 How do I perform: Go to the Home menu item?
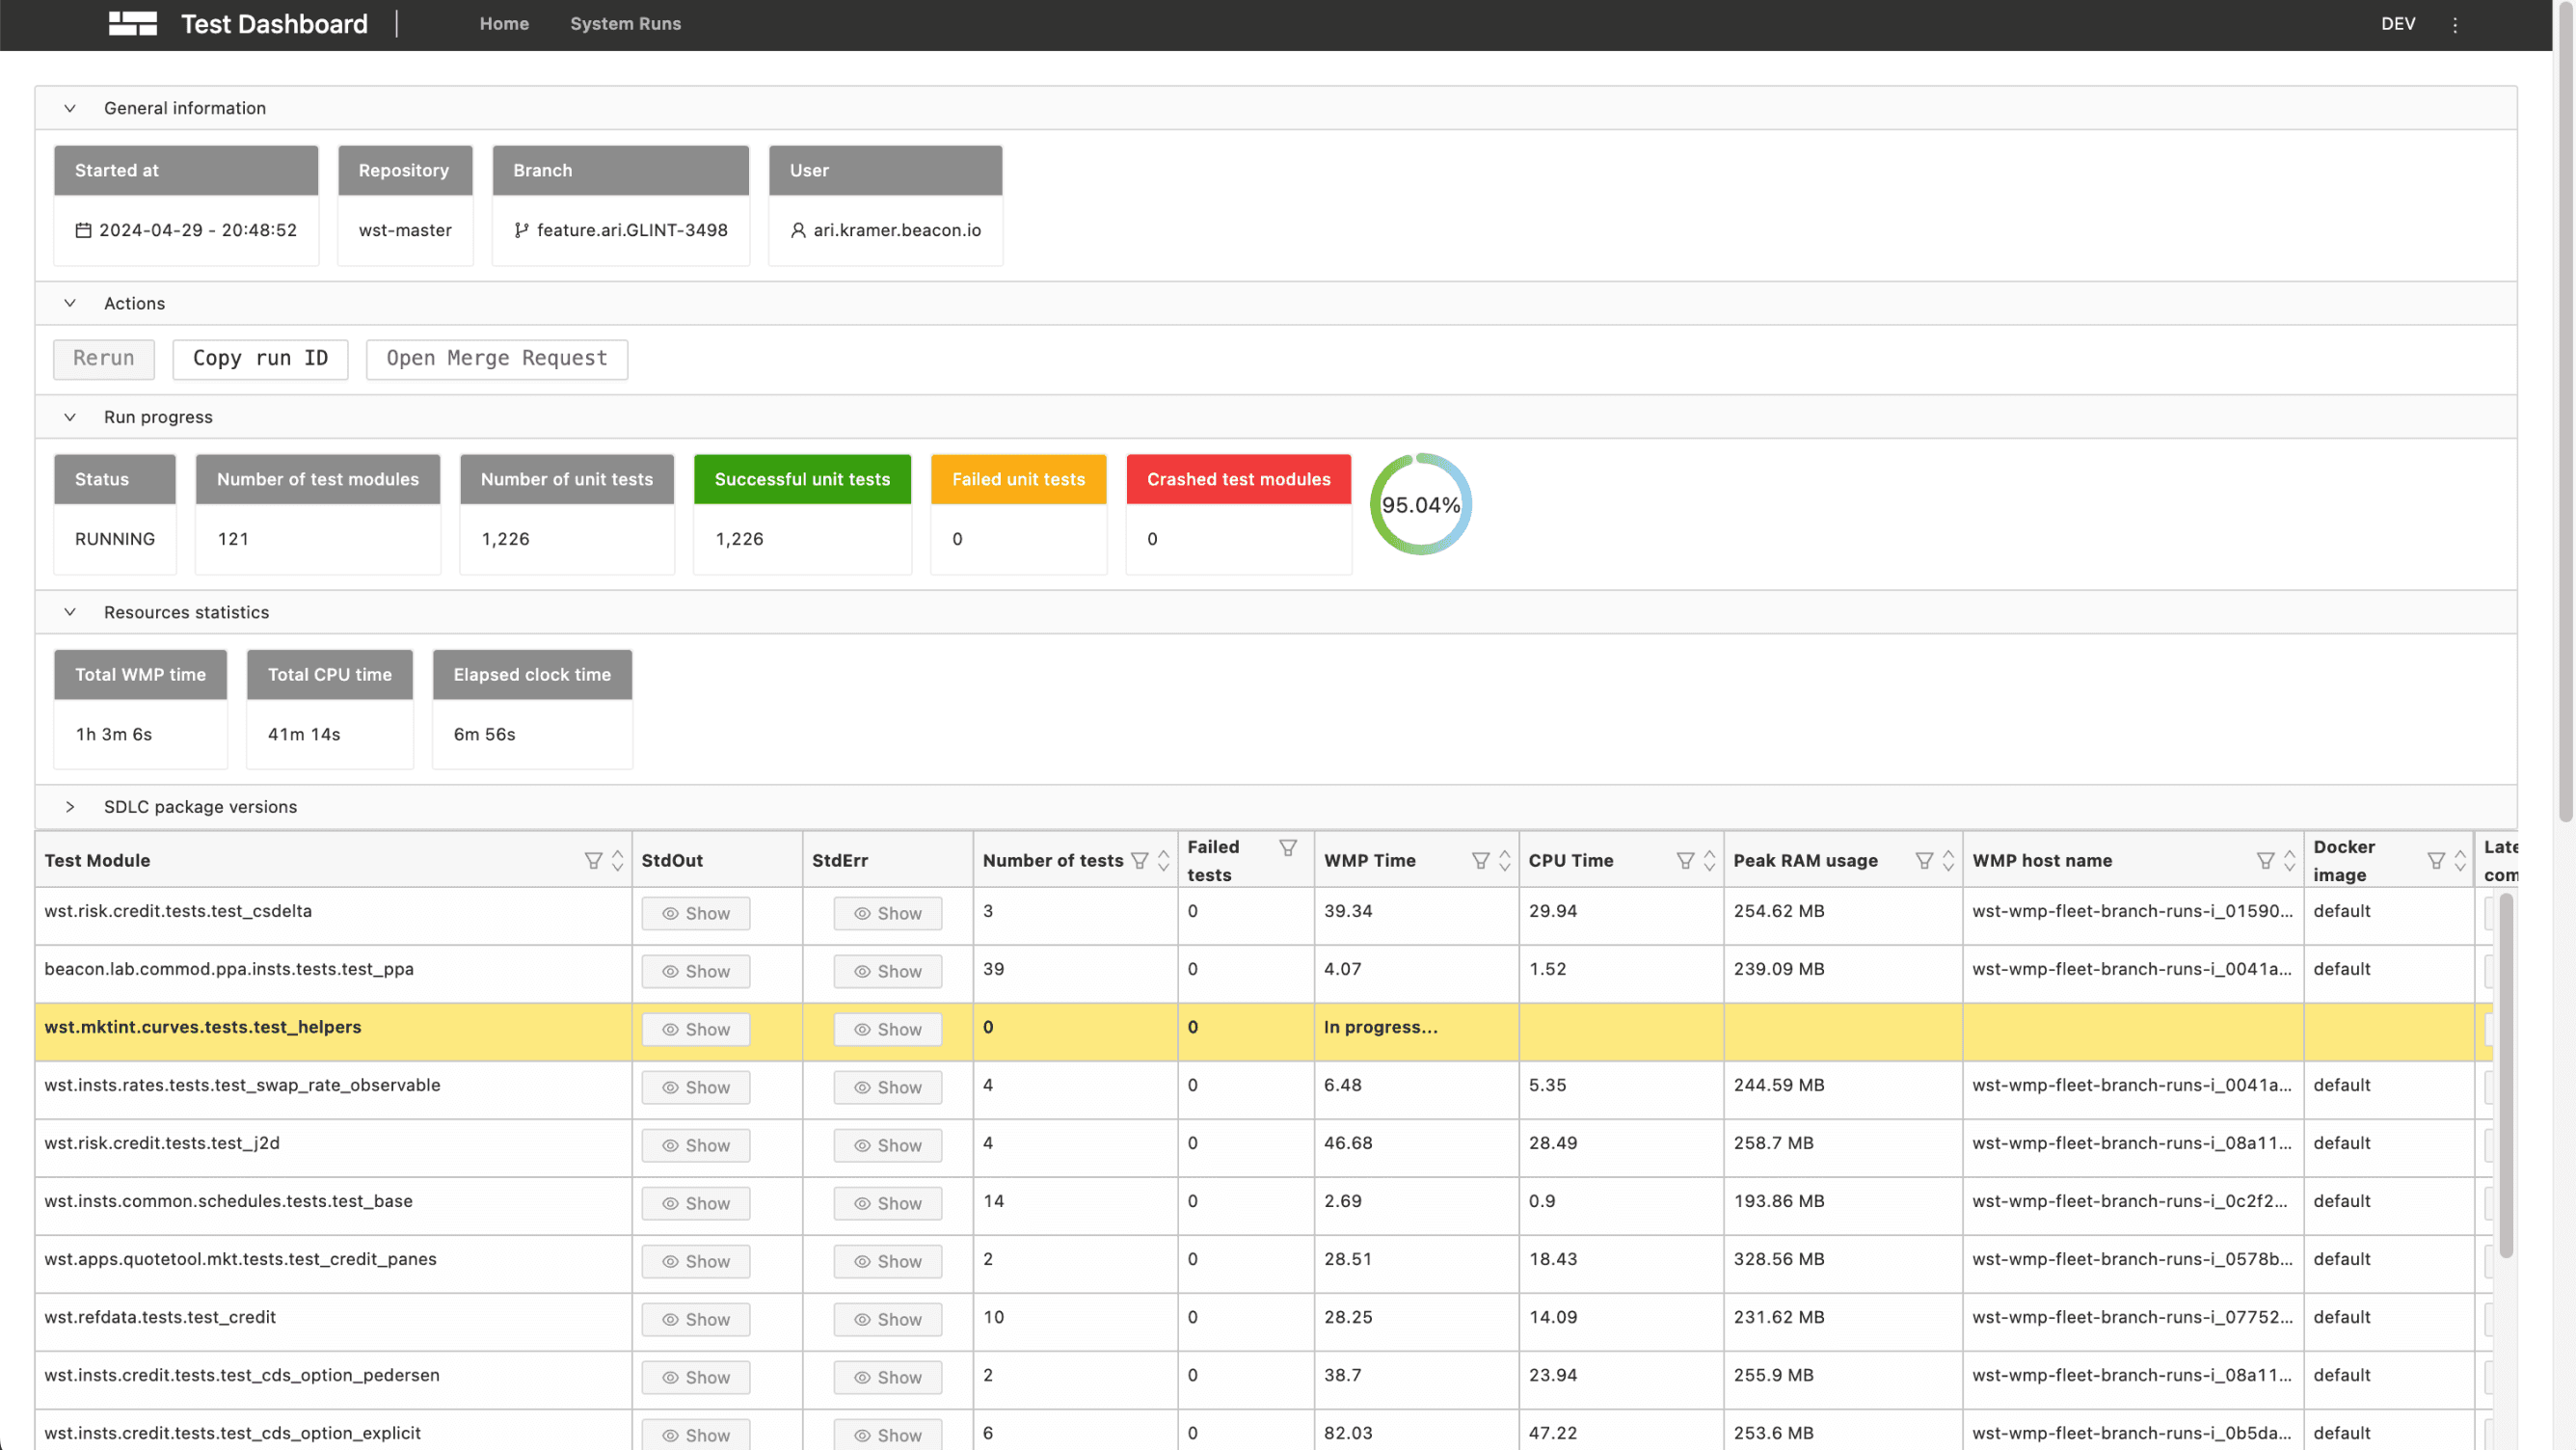(x=504, y=23)
